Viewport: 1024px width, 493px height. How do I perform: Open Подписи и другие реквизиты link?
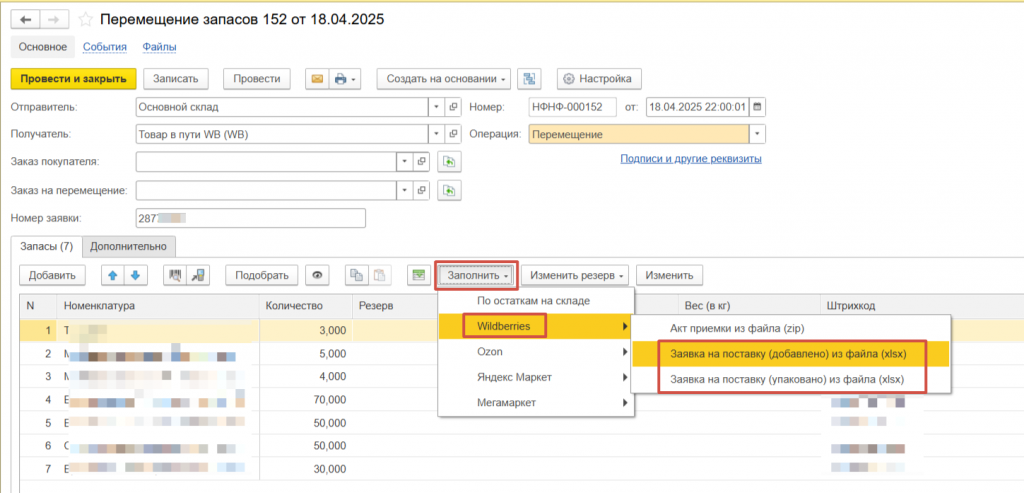(x=691, y=159)
